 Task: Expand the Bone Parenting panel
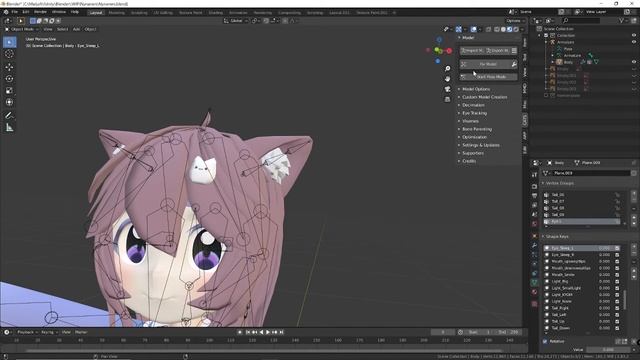(x=477, y=129)
